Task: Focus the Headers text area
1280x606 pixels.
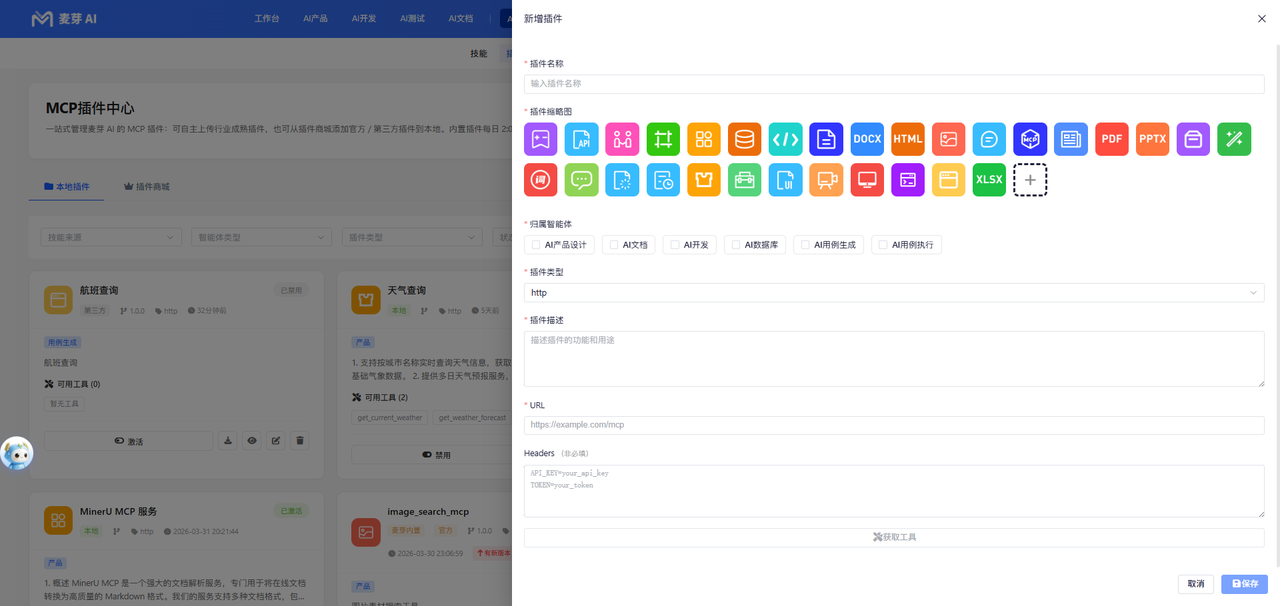Action: pyautogui.click(x=894, y=491)
